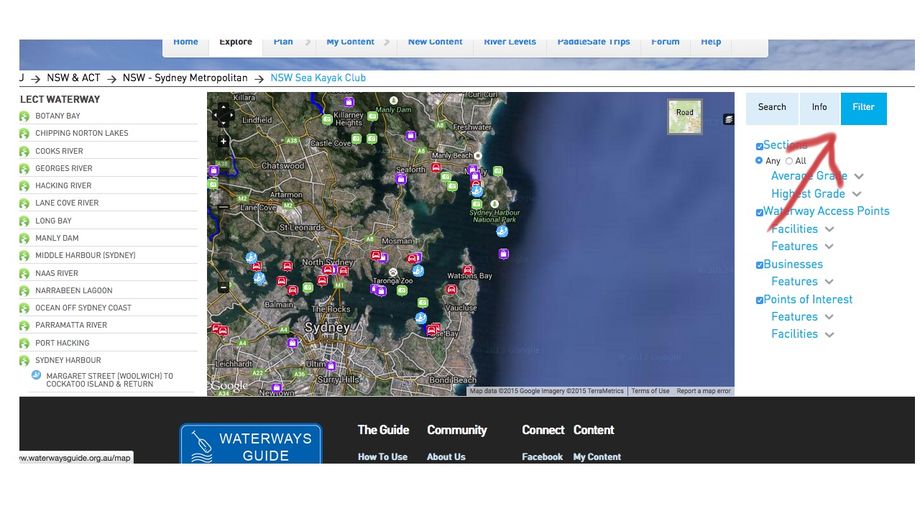This screenshot has height=506, width=920.
Task: Select blue kayak marker below Sydney Harbour National Park
Action: point(502,231)
